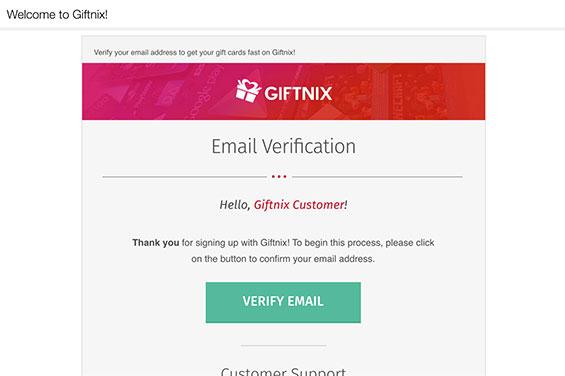Image resolution: width=565 pixels, height=376 pixels.
Task: Click the red Giftnix Customer name text
Action: point(299,205)
